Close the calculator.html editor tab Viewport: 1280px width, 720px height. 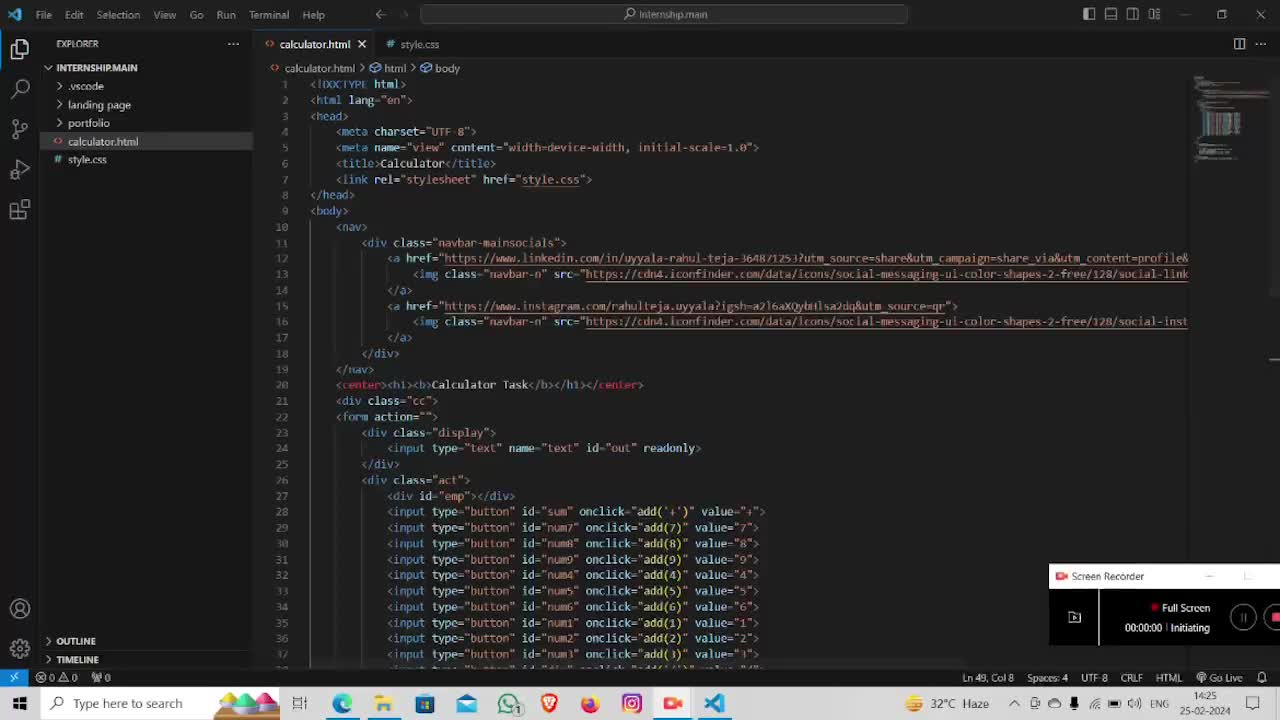tap(362, 44)
